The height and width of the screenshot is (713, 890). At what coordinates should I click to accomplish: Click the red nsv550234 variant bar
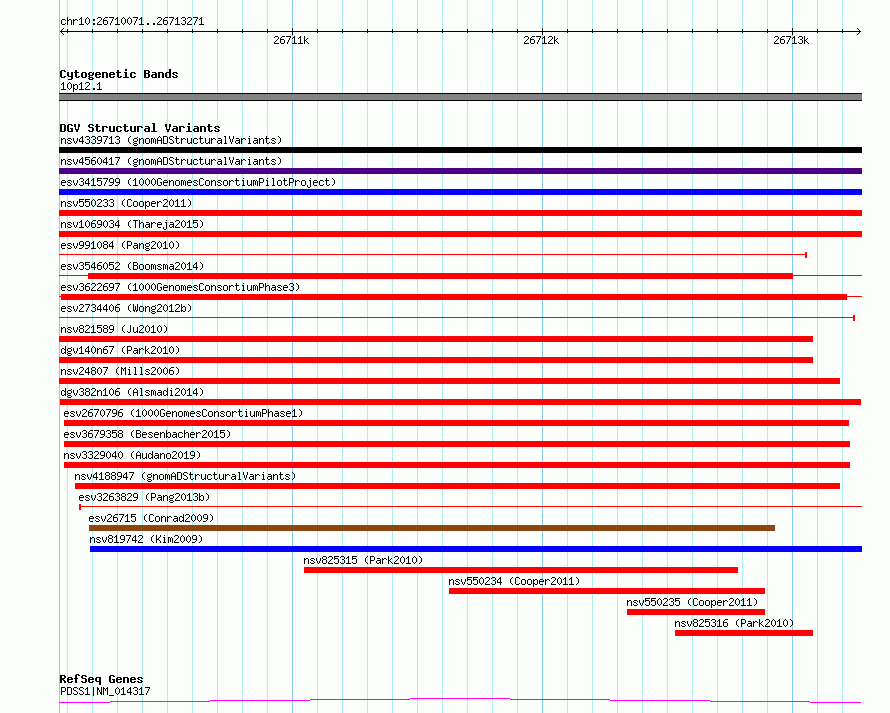point(607,591)
